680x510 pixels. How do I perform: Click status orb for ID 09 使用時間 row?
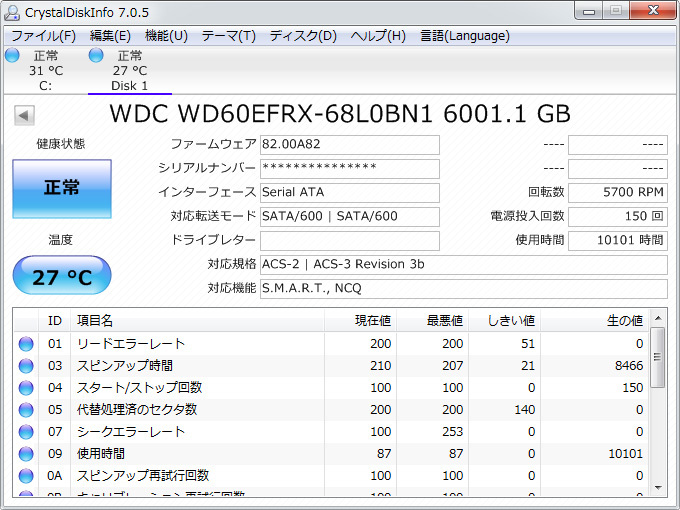[x=26, y=454]
